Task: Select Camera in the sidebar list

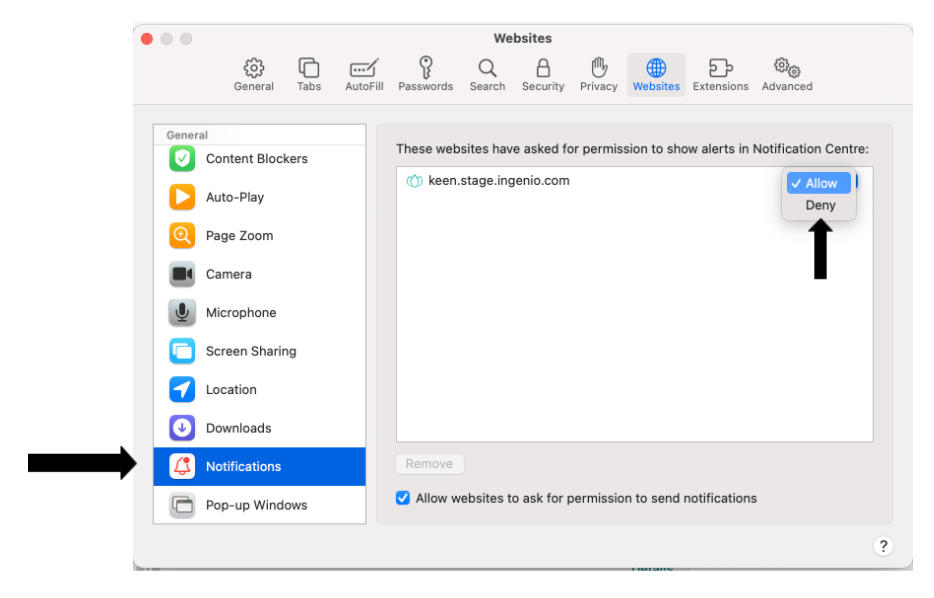Action: click(x=229, y=274)
